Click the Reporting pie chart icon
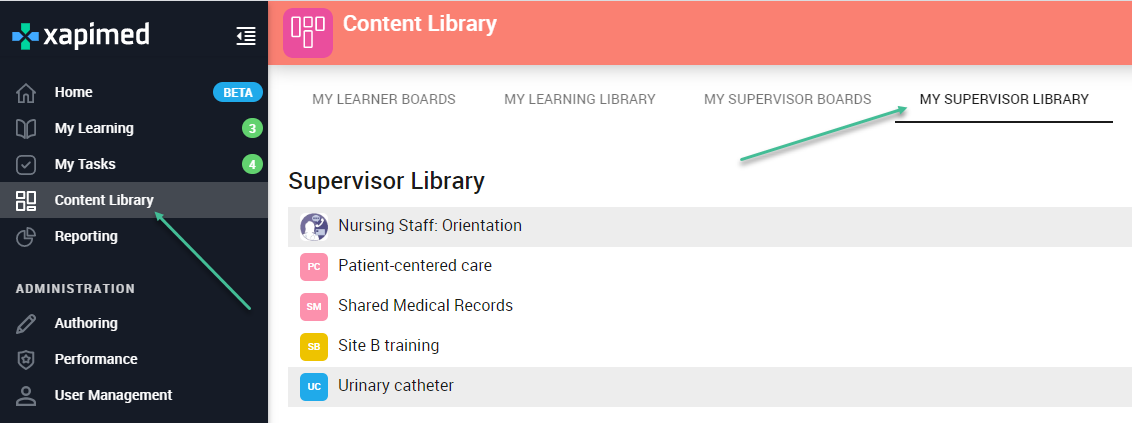1132x423 pixels. click(x=26, y=237)
